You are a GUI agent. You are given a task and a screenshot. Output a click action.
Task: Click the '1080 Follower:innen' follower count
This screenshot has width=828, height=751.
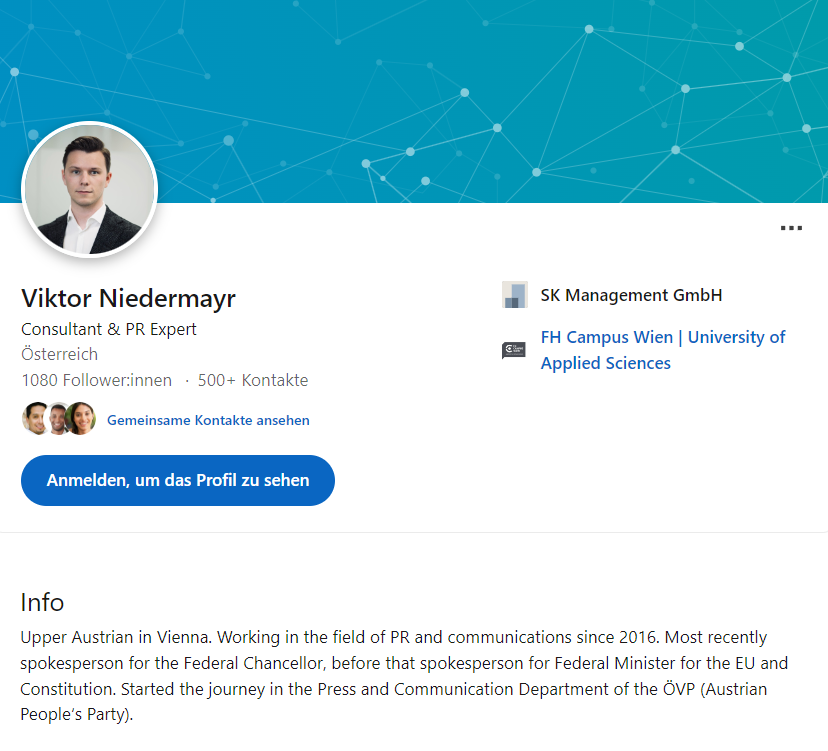tap(97, 380)
